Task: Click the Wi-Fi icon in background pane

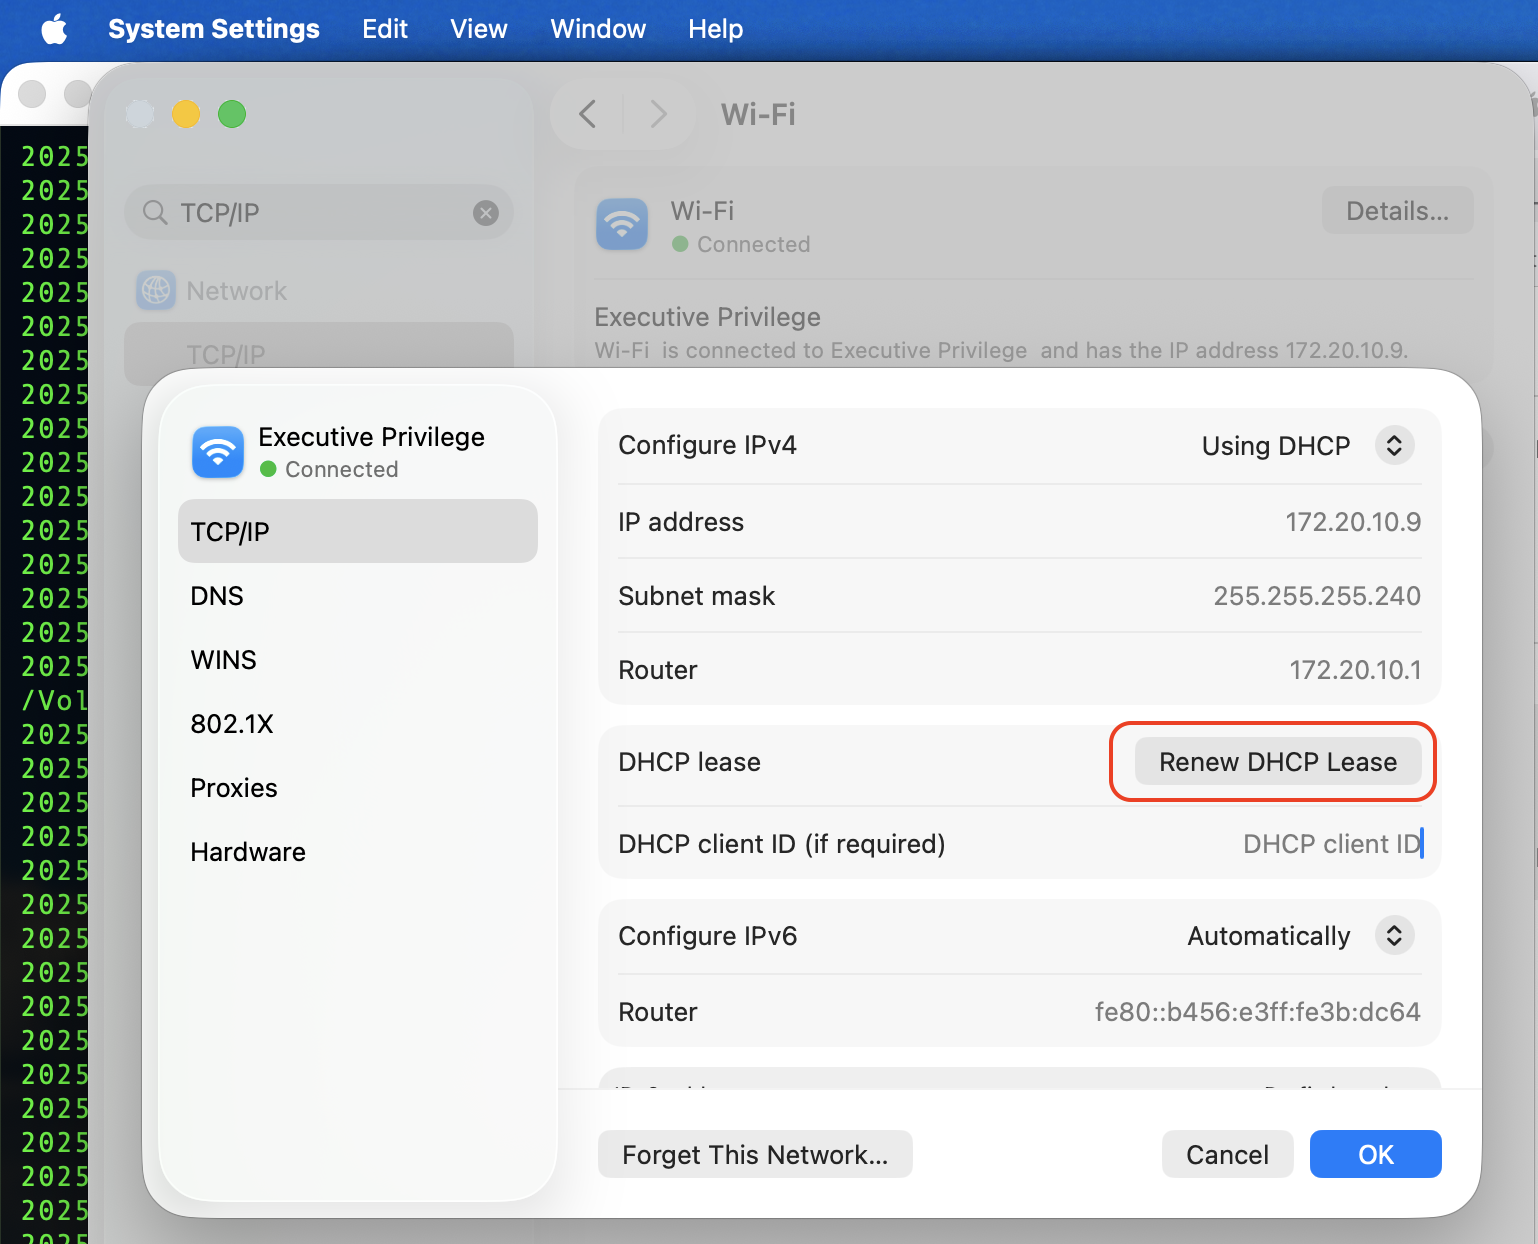Action: click(622, 224)
